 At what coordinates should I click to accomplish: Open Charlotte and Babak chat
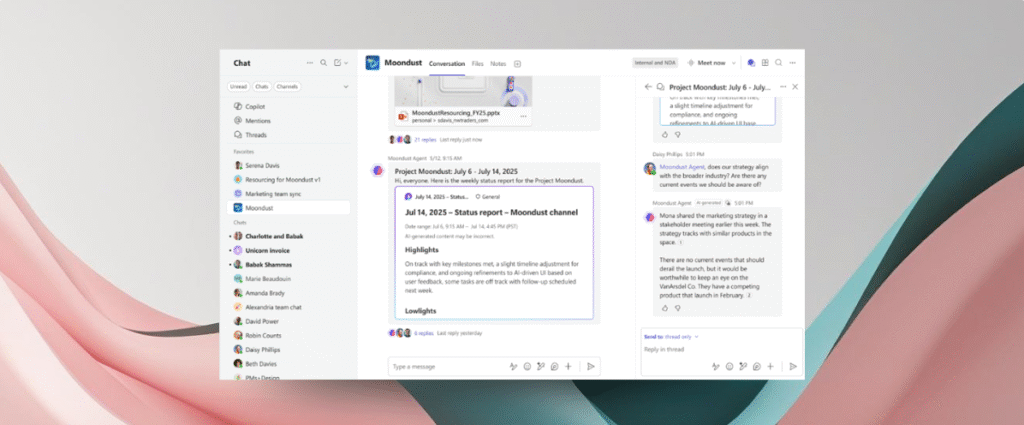289,236
